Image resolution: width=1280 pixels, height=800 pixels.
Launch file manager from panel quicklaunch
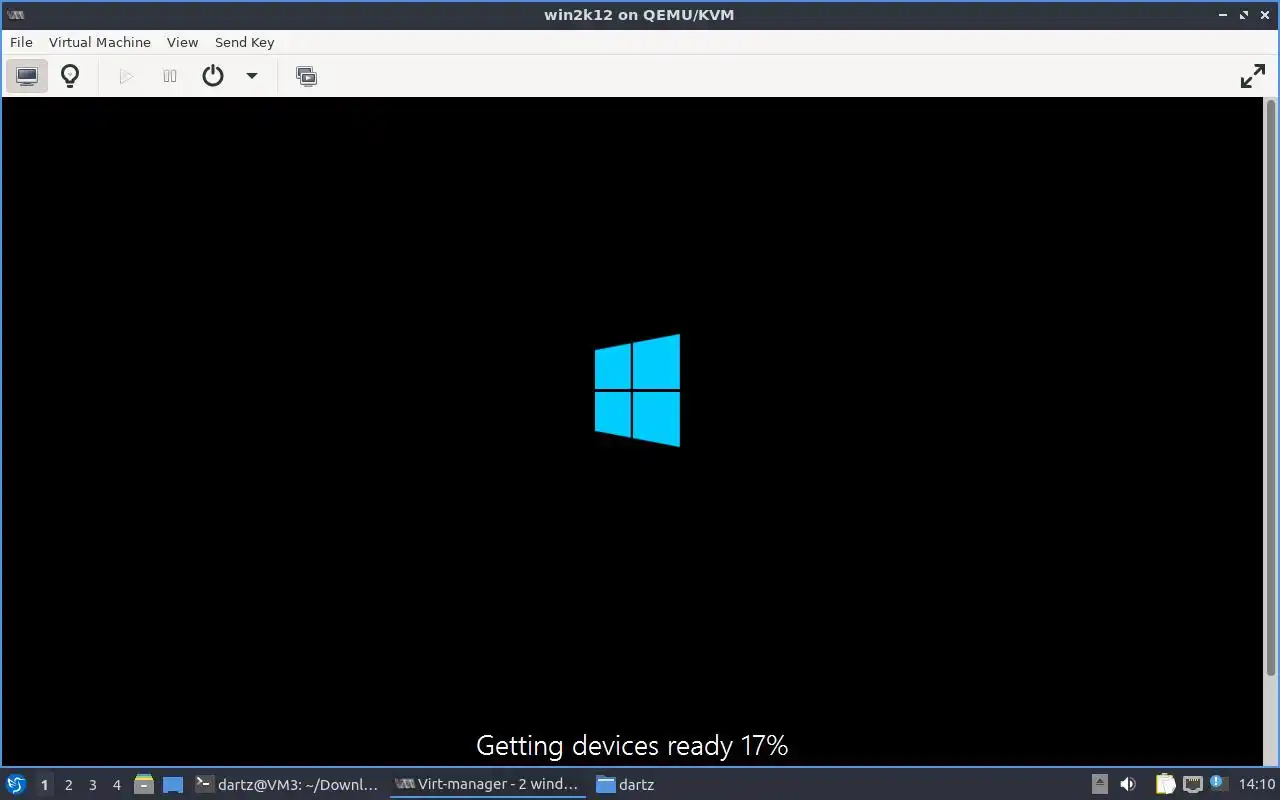click(x=144, y=784)
